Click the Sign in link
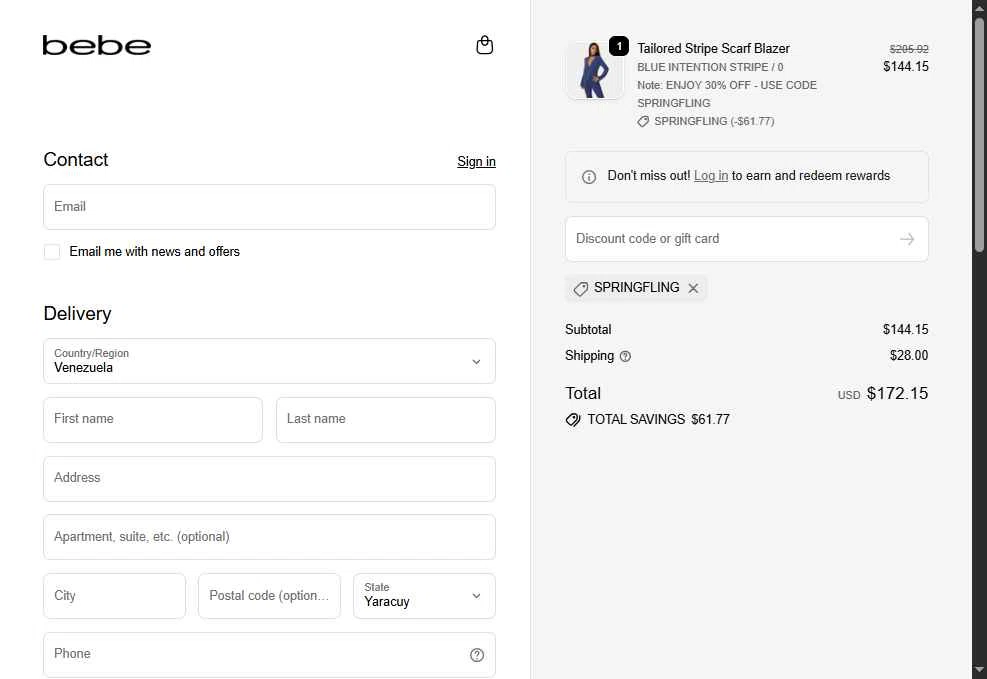 coord(476,162)
